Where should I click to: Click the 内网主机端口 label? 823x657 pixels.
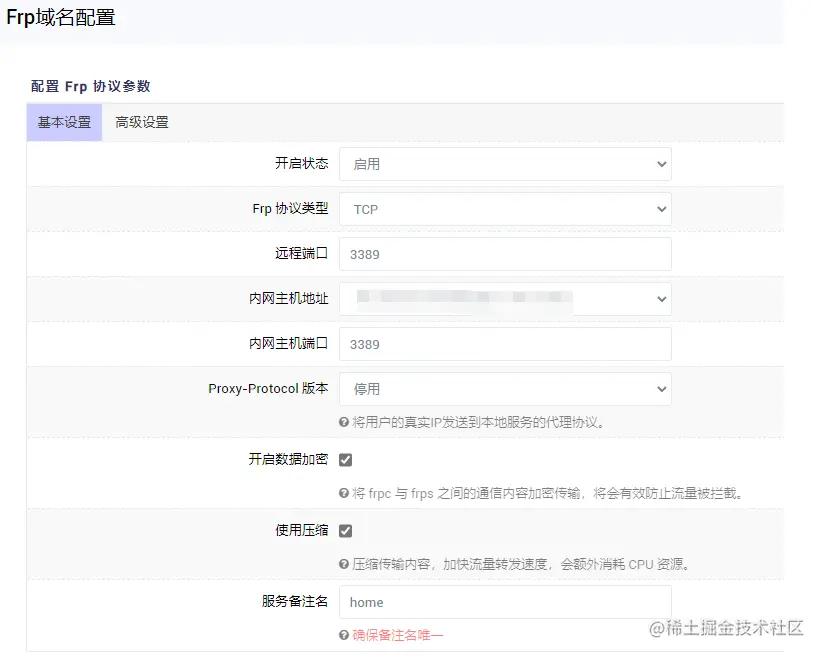click(289, 343)
